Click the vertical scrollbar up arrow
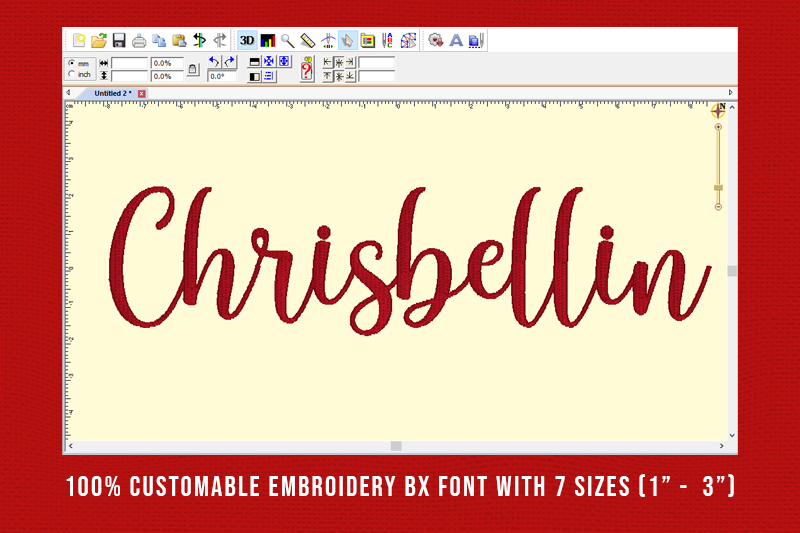Viewport: 800px width, 533px height. pyautogui.click(x=732, y=108)
